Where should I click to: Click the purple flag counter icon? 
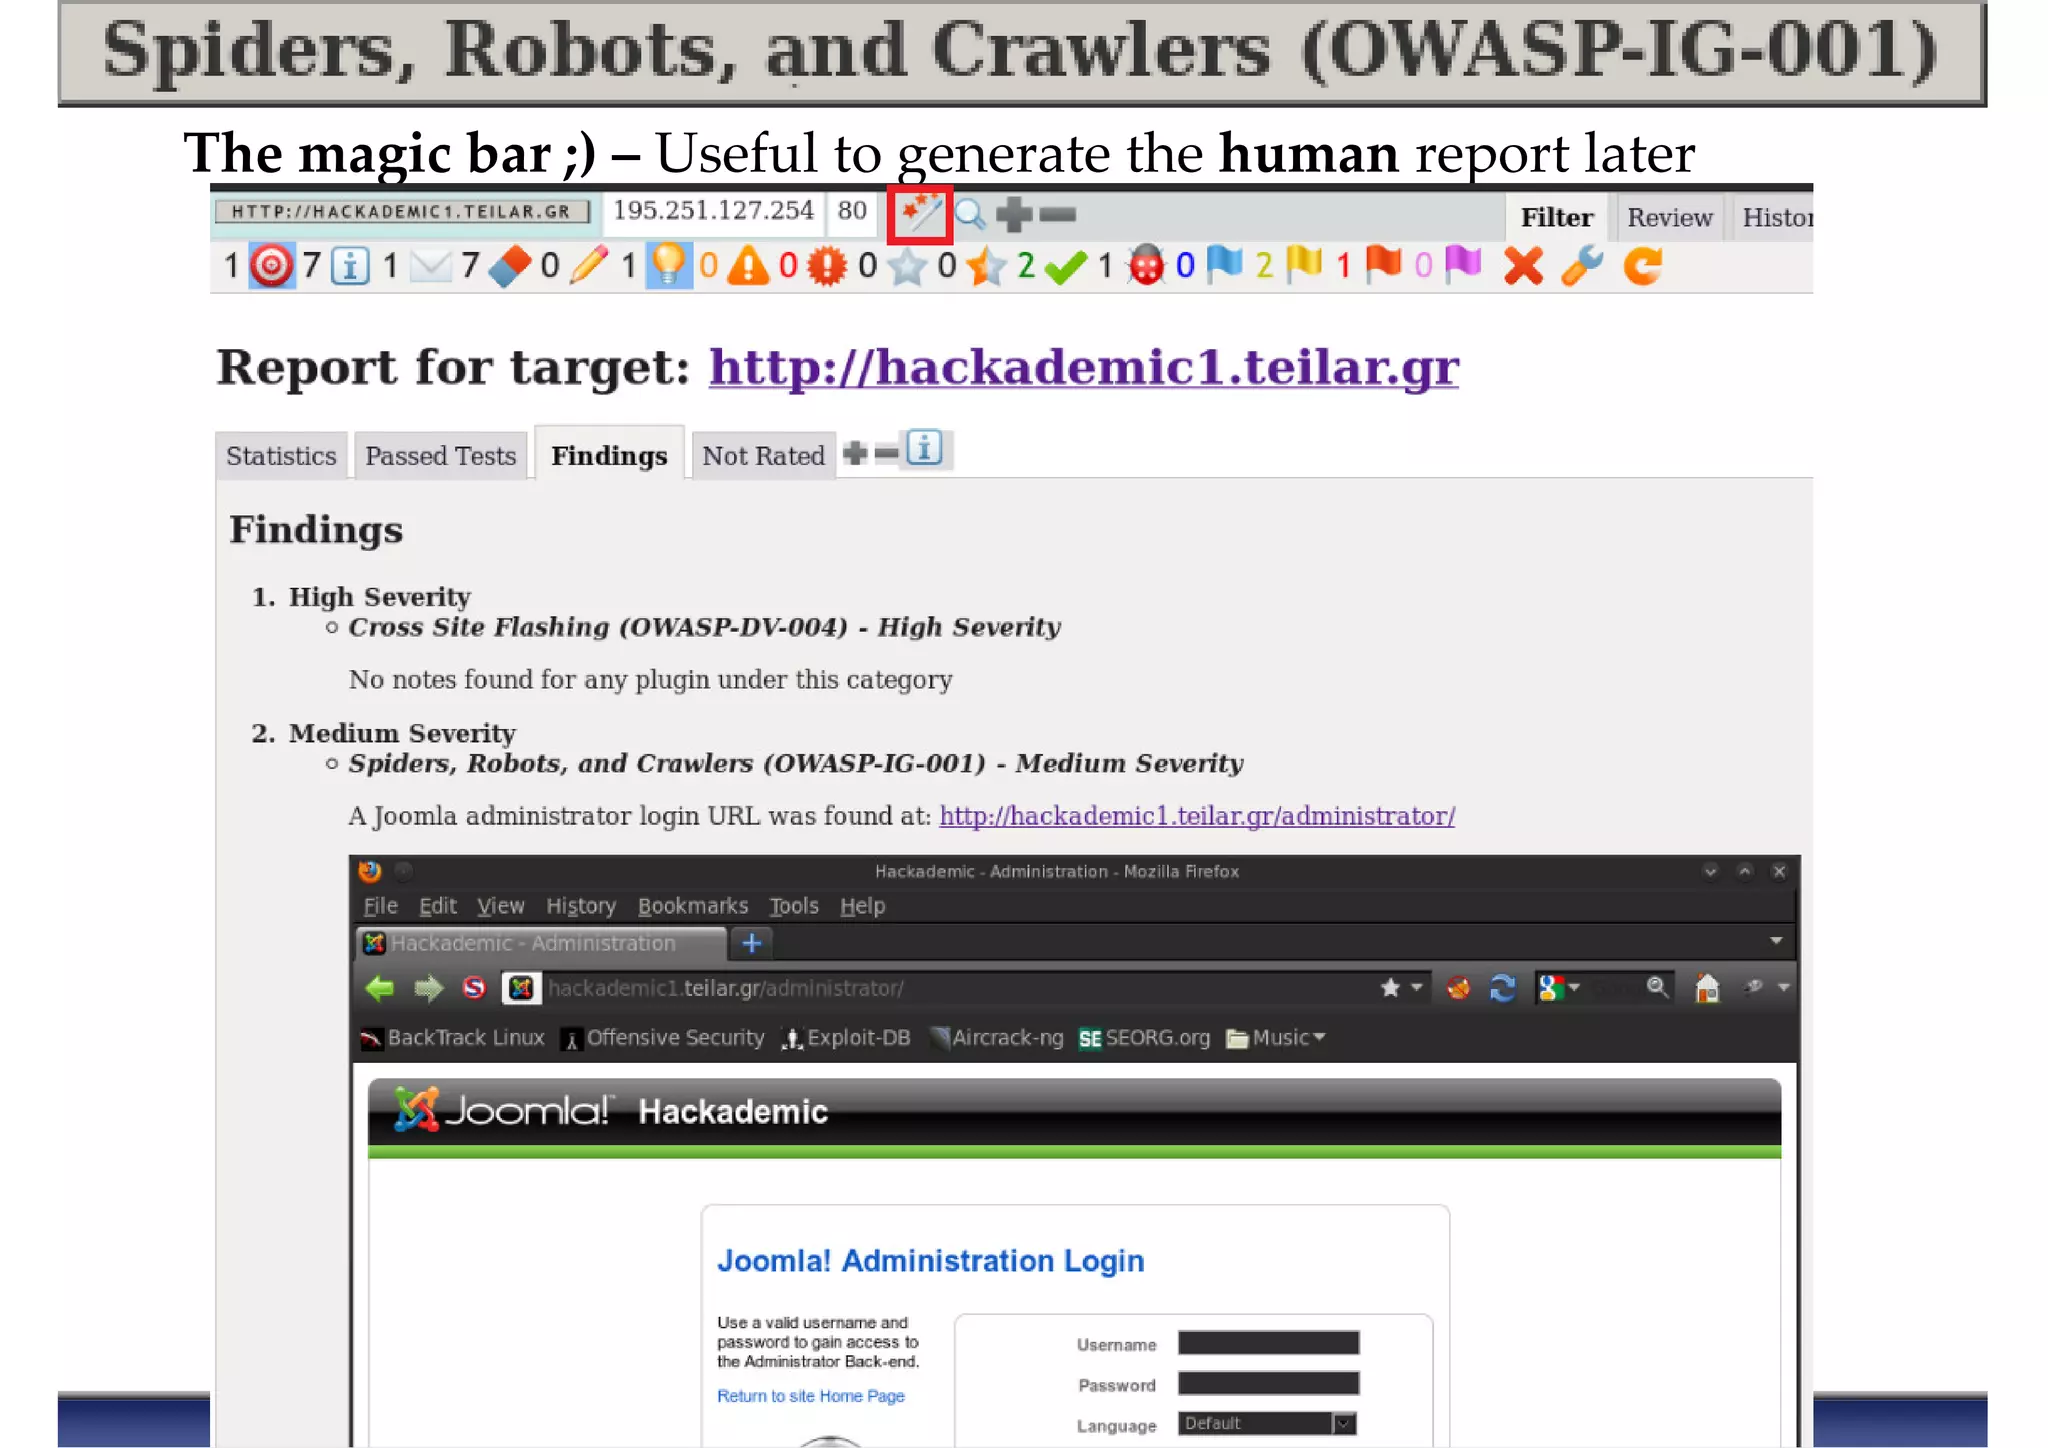[x=1463, y=264]
